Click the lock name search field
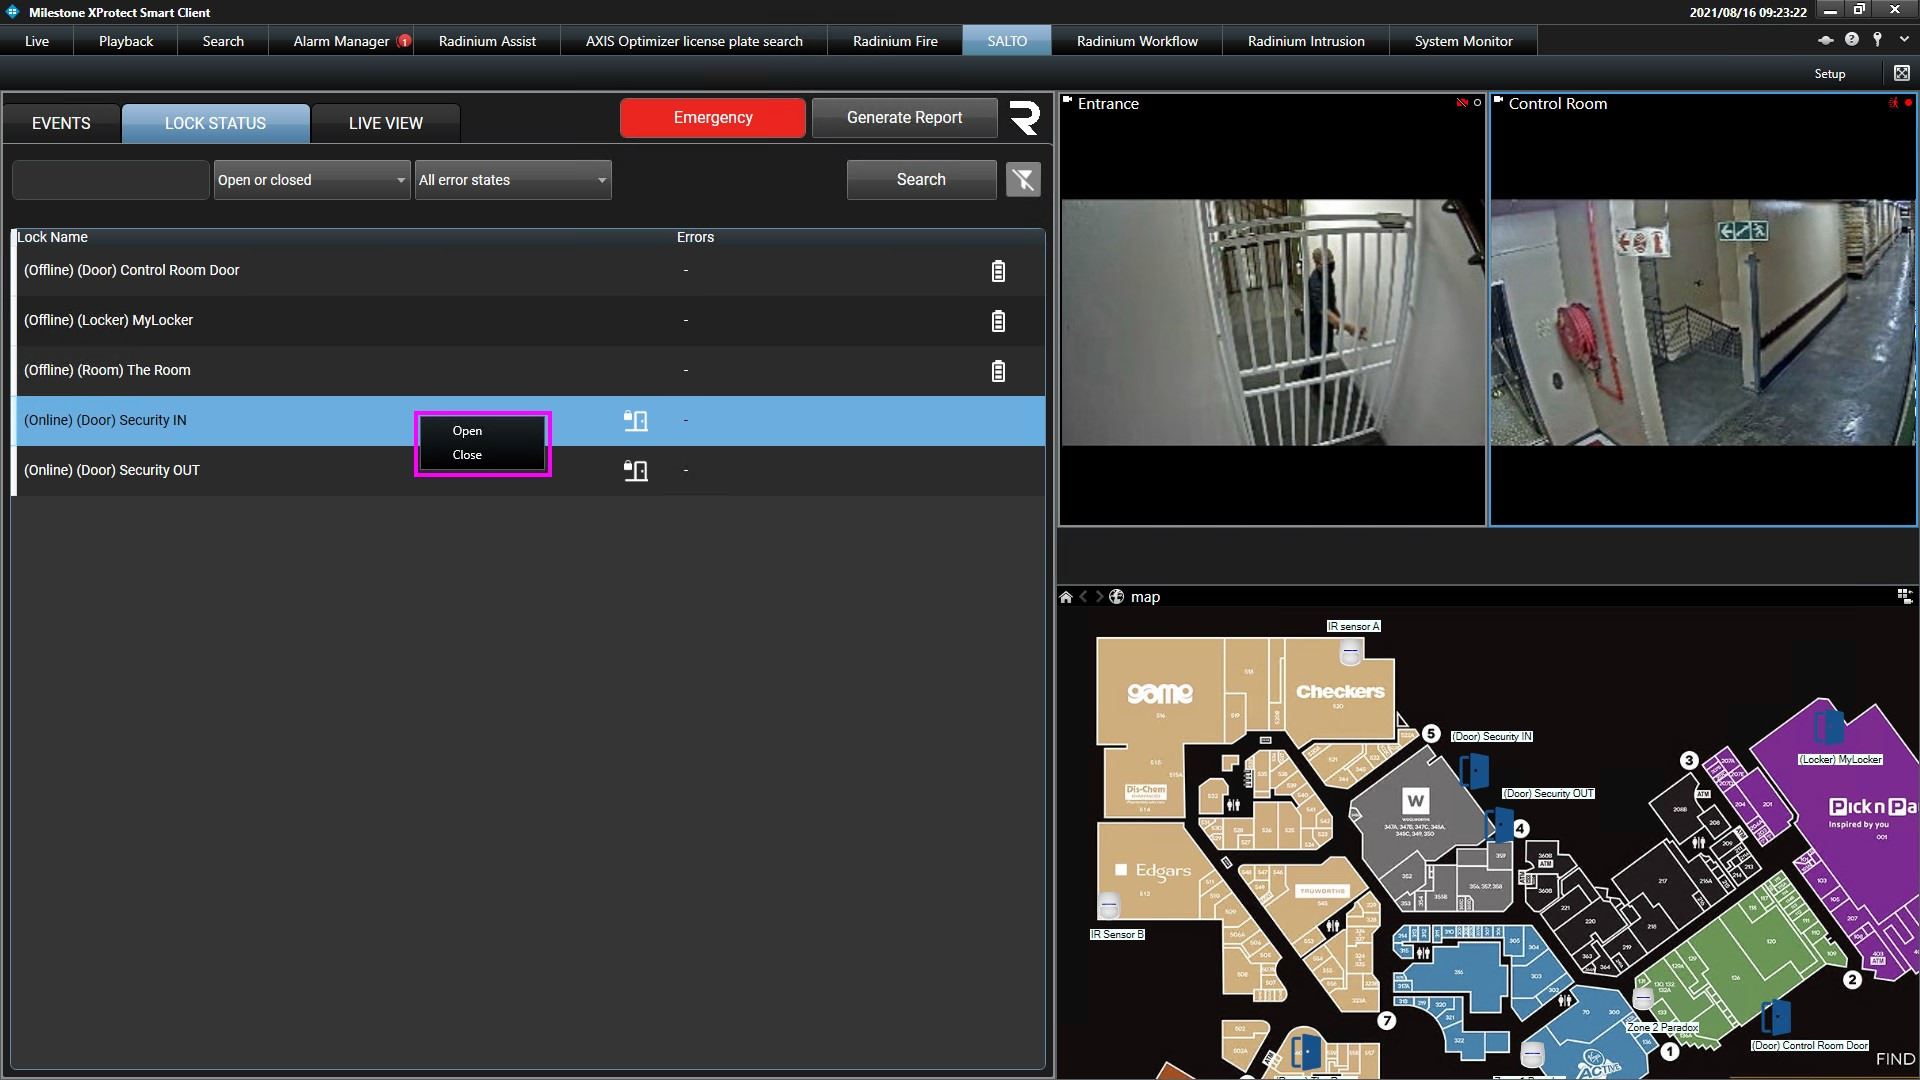 click(110, 180)
